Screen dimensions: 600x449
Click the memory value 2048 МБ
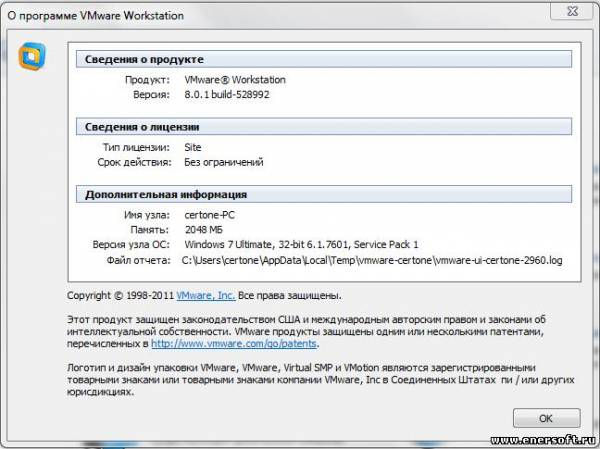pyautogui.click(x=204, y=230)
